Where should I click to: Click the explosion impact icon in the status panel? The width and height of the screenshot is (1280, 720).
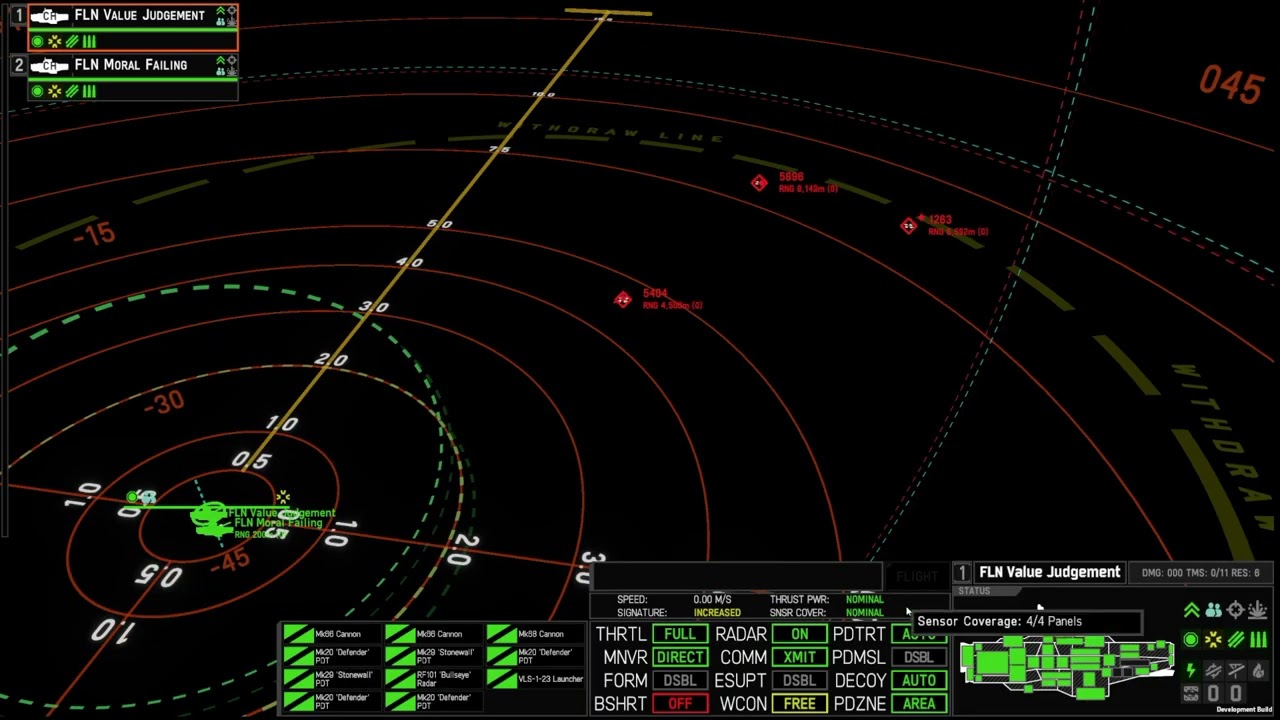pyautogui.click(x=1258, y=610)
